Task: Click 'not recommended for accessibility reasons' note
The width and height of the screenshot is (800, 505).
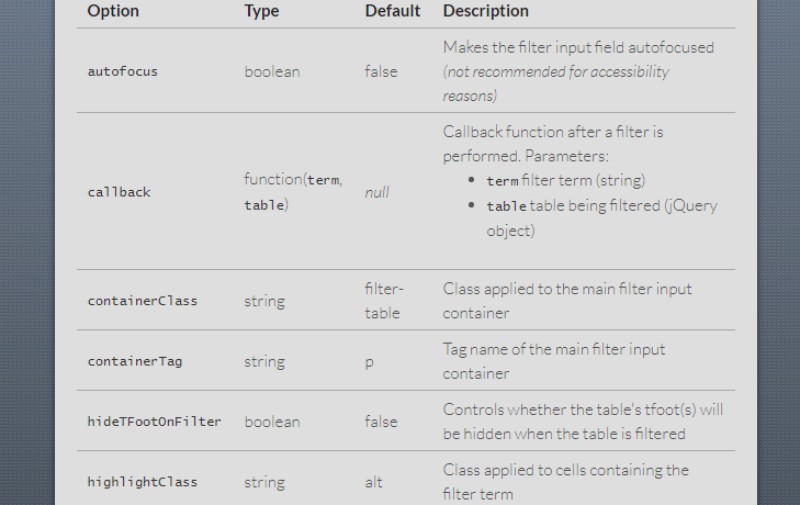Action: pyautogui.click(x=556, y=84)
